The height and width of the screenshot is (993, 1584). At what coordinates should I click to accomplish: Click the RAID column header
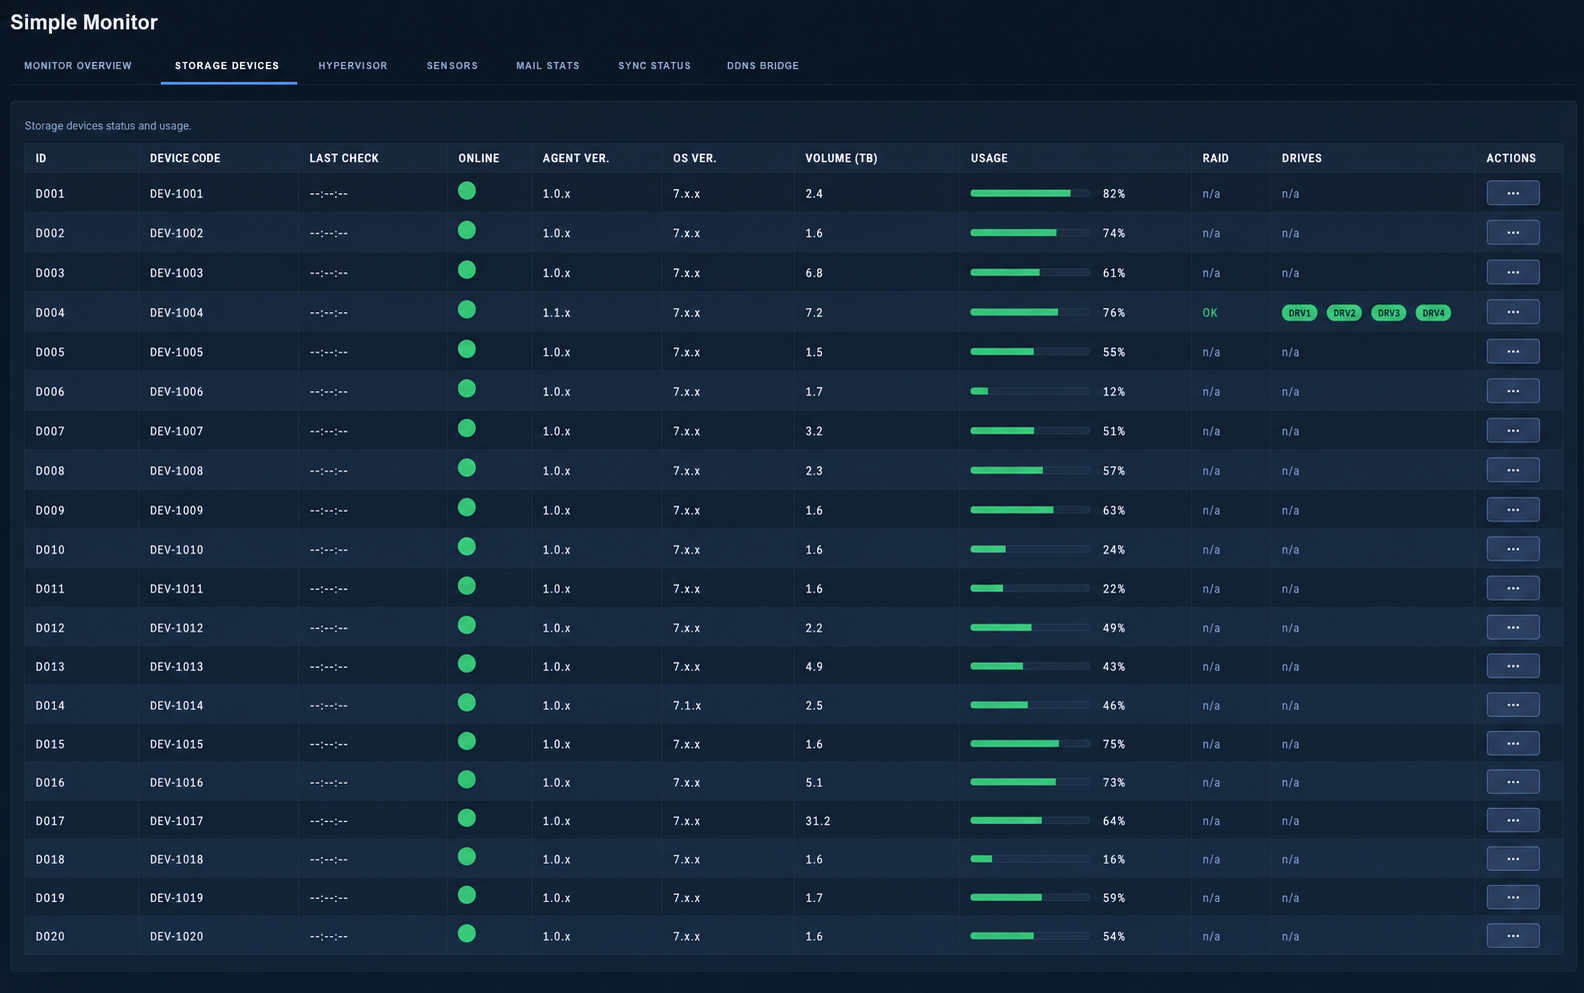[x=1215, y=158]
